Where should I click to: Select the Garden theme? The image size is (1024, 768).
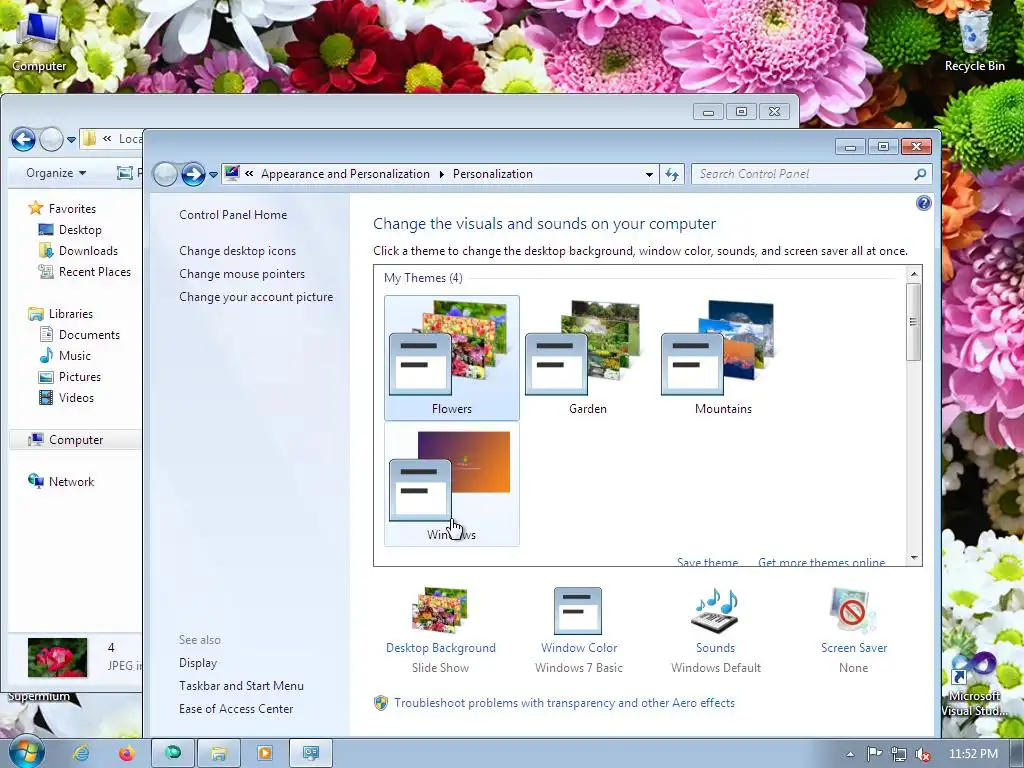(587, 357)
